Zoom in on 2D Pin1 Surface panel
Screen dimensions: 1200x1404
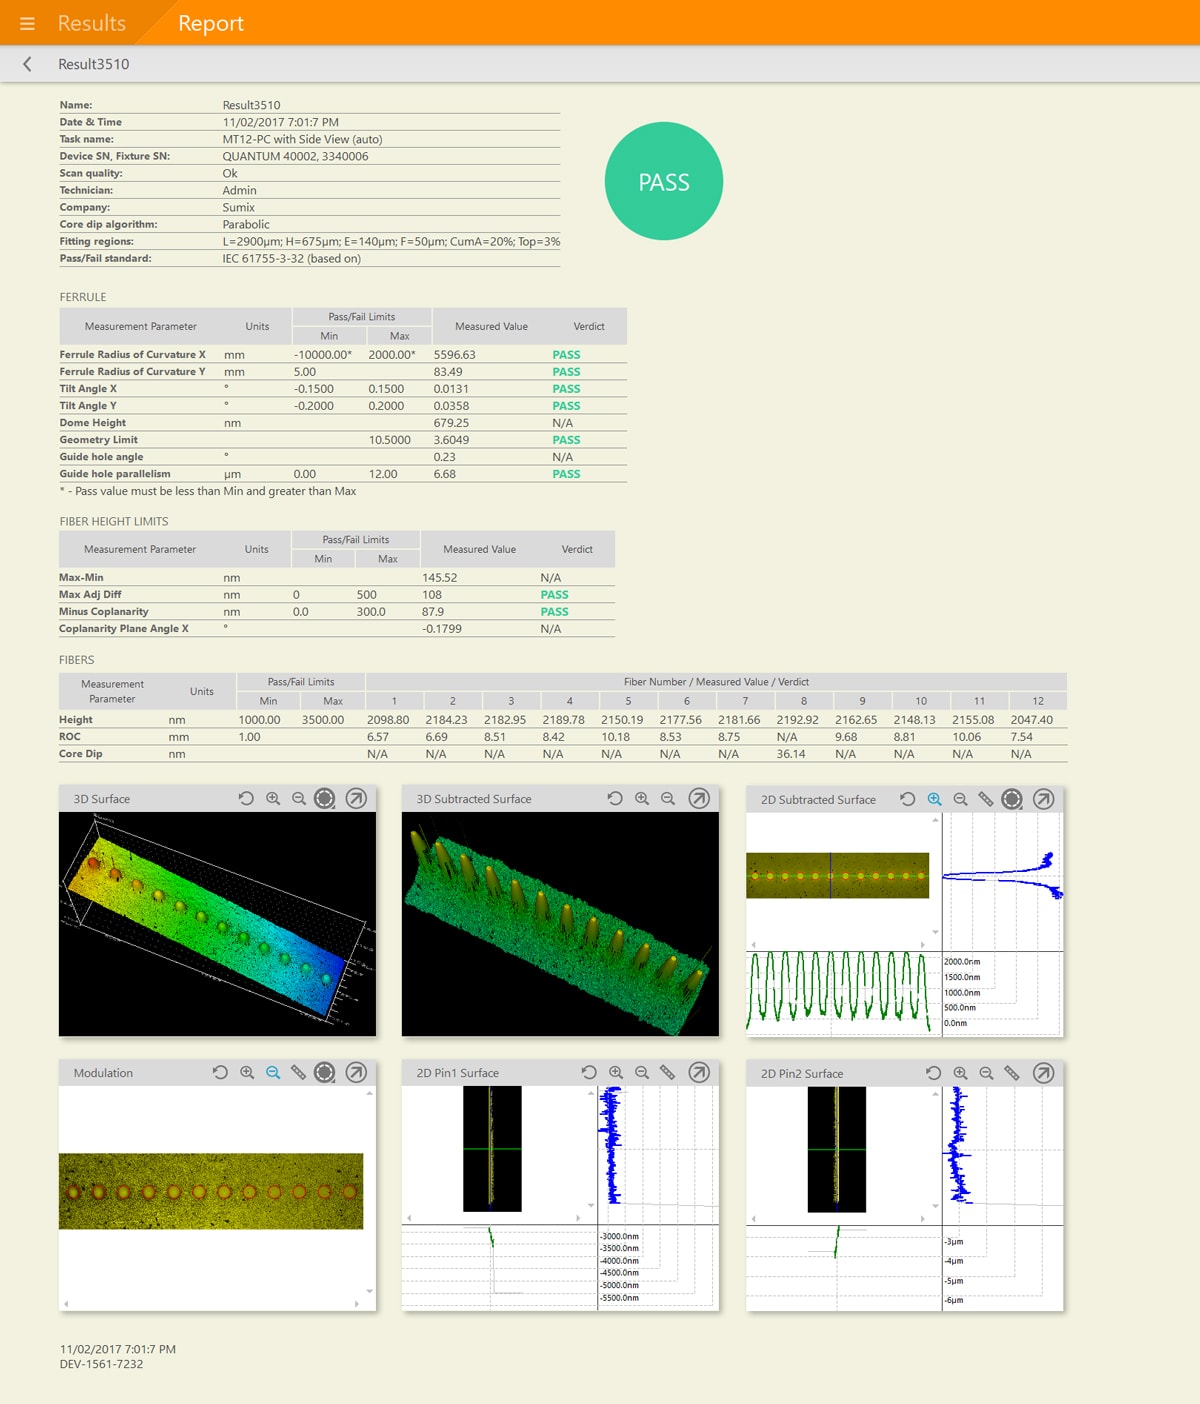(x=616, y=1072)
